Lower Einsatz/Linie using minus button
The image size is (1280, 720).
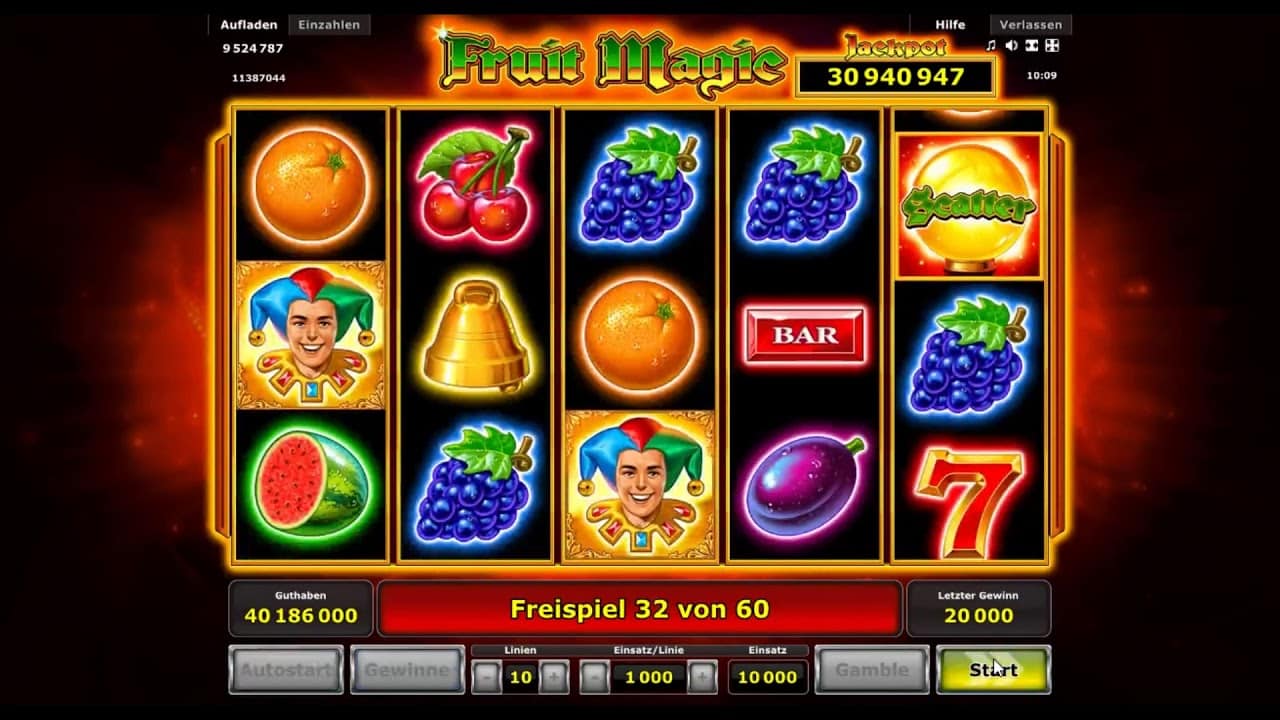tap(594, 677)
